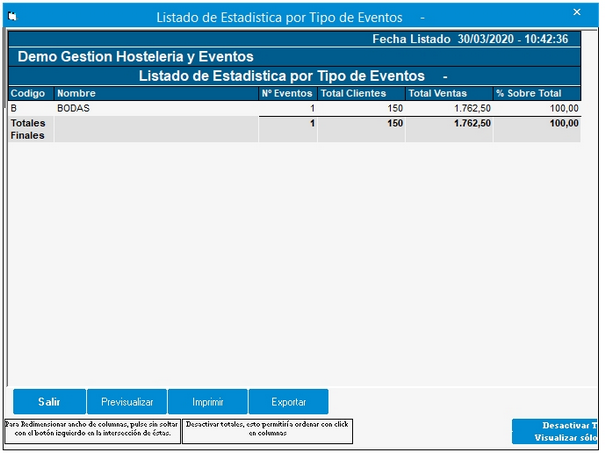Sort by the Codigo column header
Viewport: 606px width, 453px height.
[x=31, y=94]
